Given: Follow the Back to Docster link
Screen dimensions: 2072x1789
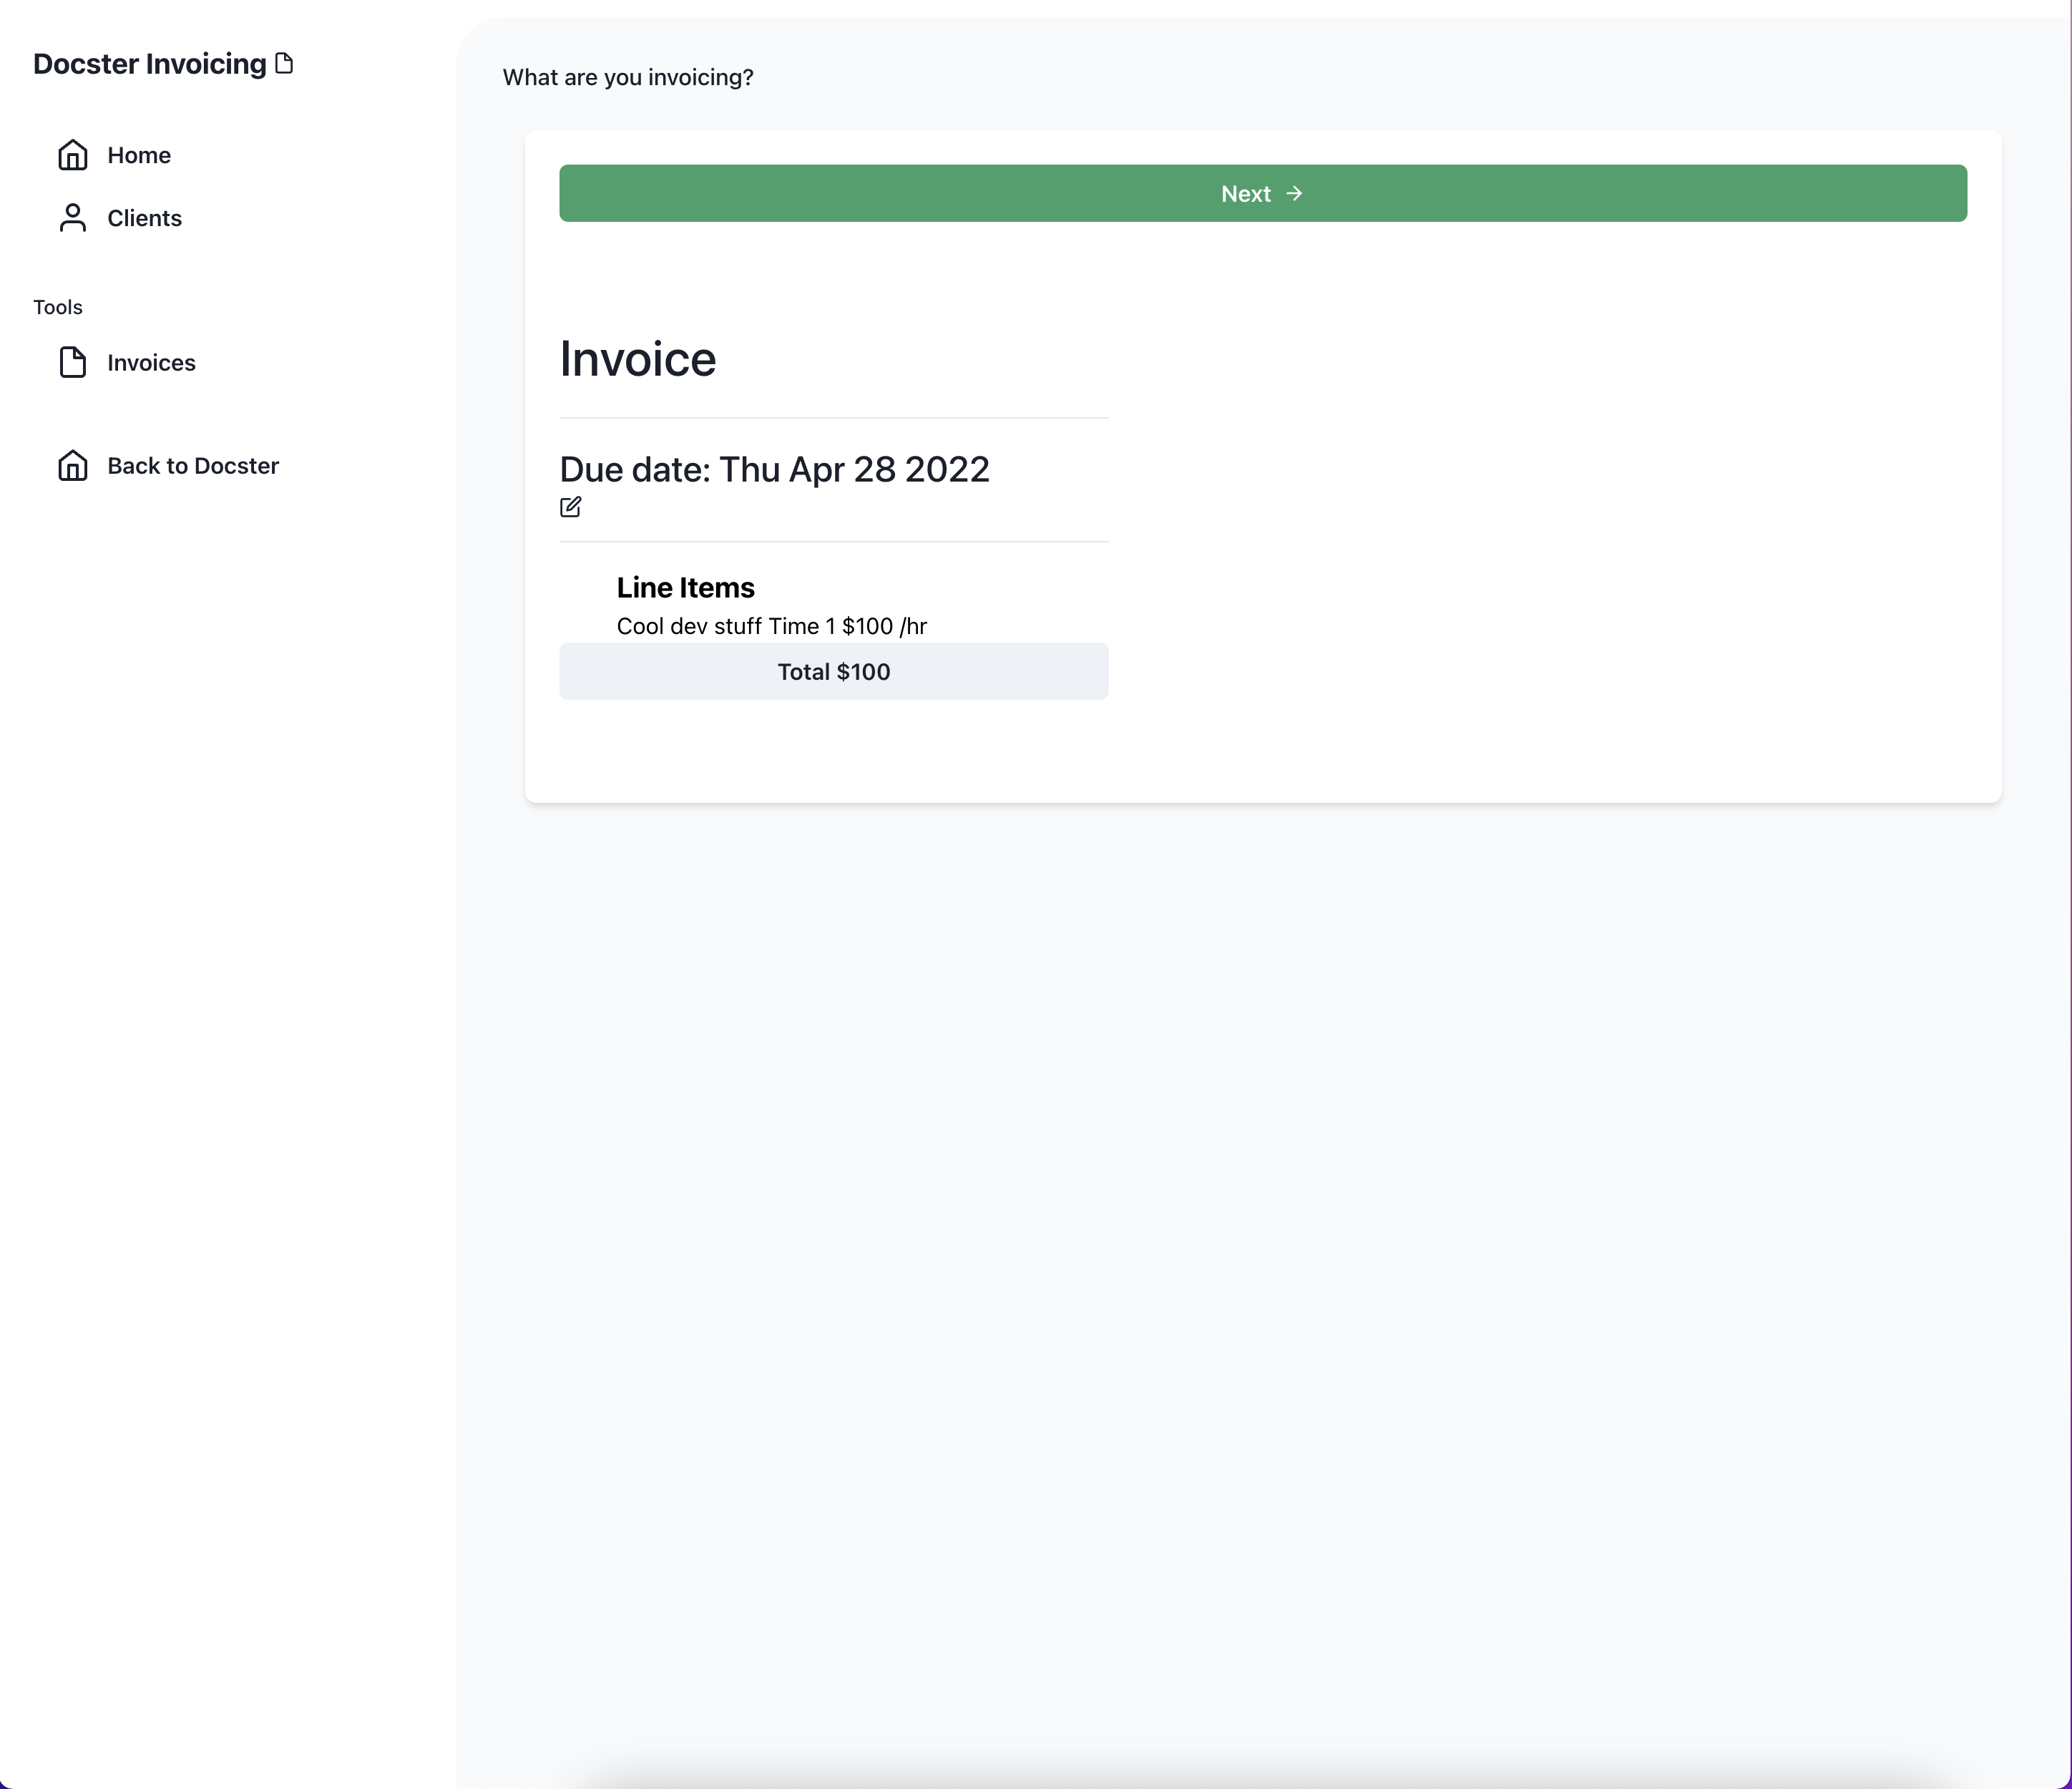Looking at the screenshot, I should click(193, 465).
